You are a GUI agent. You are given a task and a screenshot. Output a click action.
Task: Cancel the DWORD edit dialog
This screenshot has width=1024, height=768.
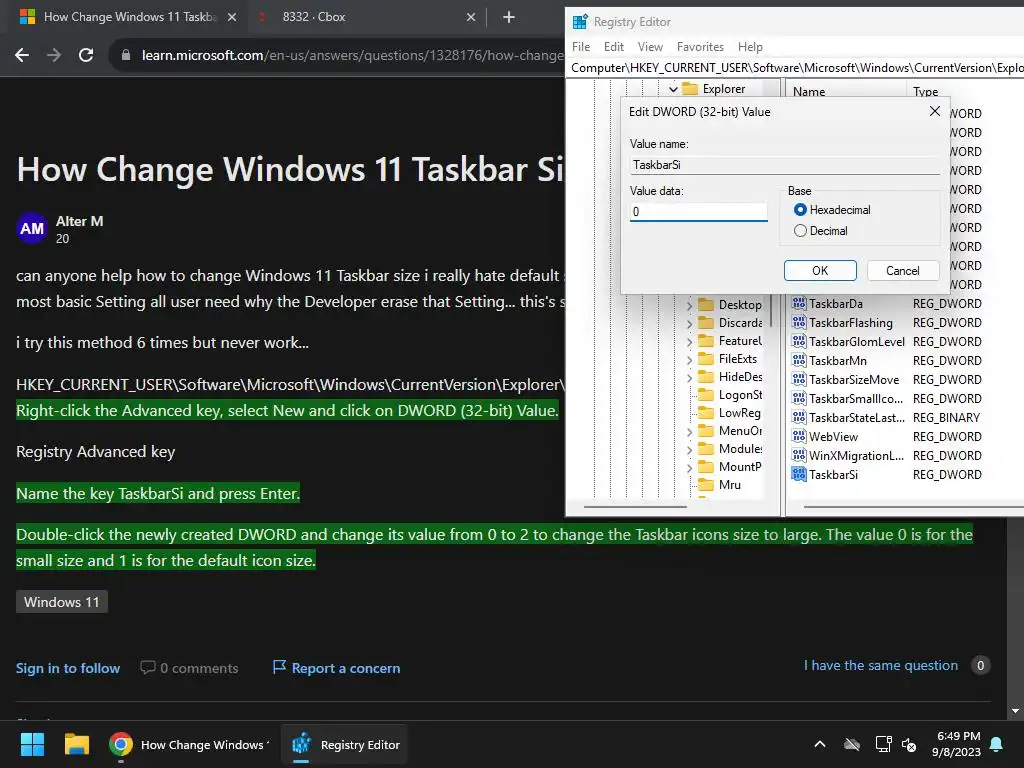tap(903, 270)
